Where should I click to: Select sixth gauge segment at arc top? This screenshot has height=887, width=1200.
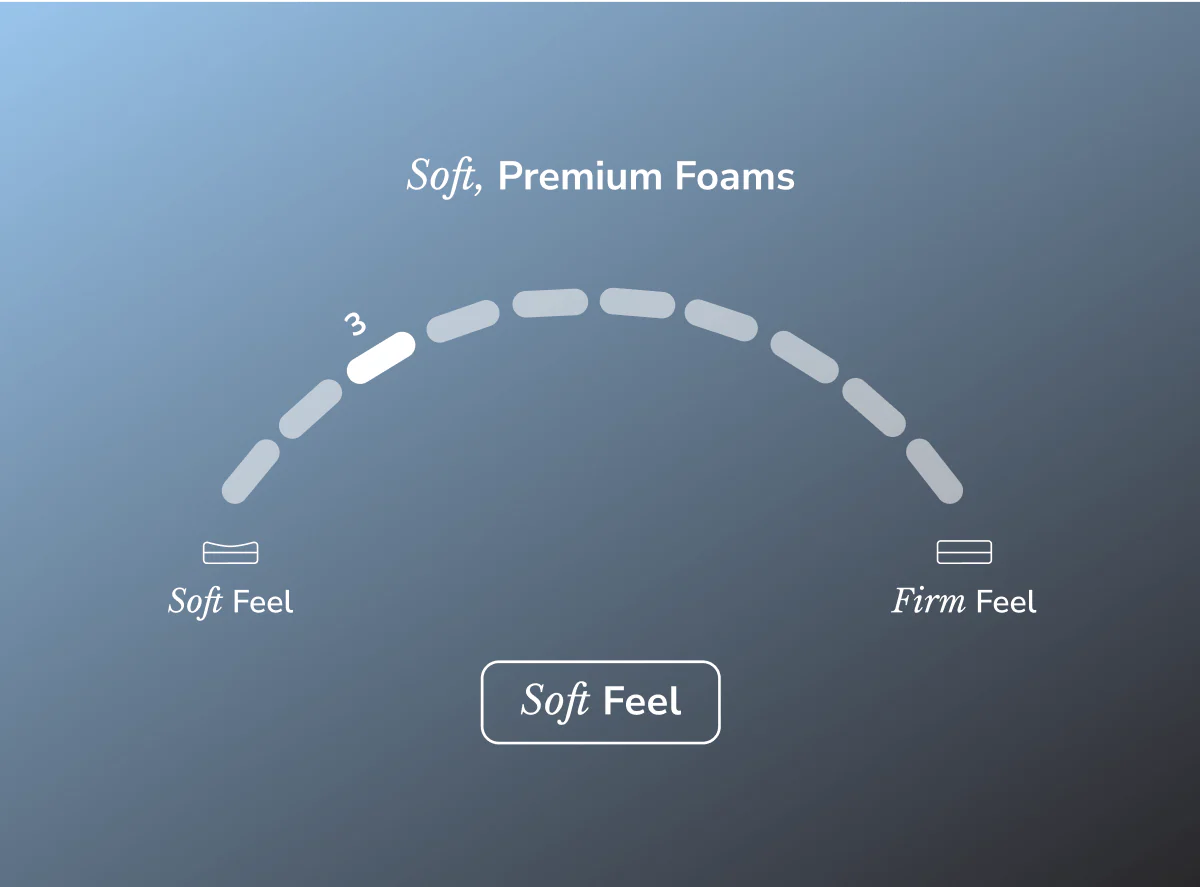pyautogui.click(x=638, y=303)
